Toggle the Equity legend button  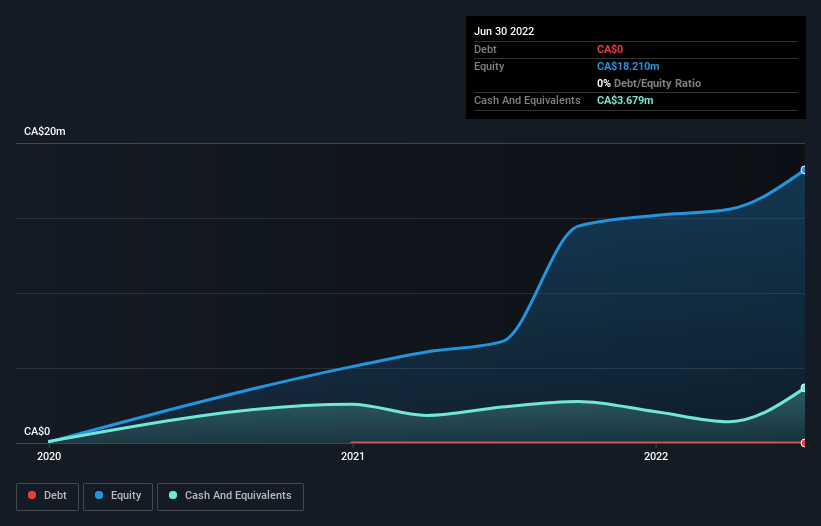point(118,496)
